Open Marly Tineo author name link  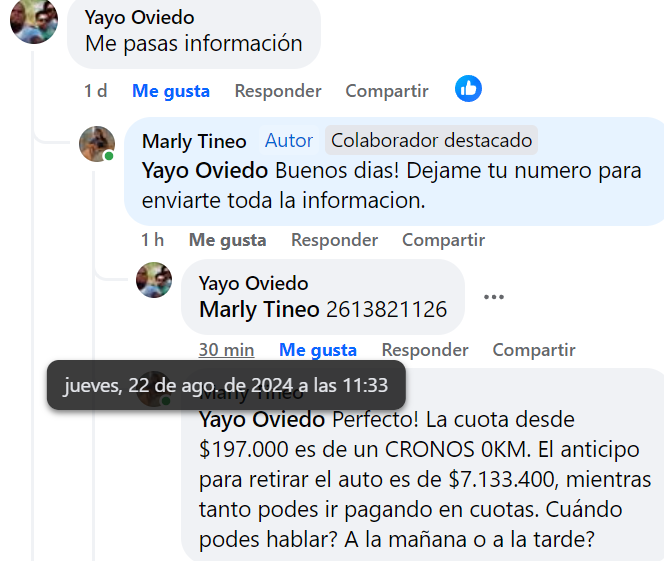194,141
